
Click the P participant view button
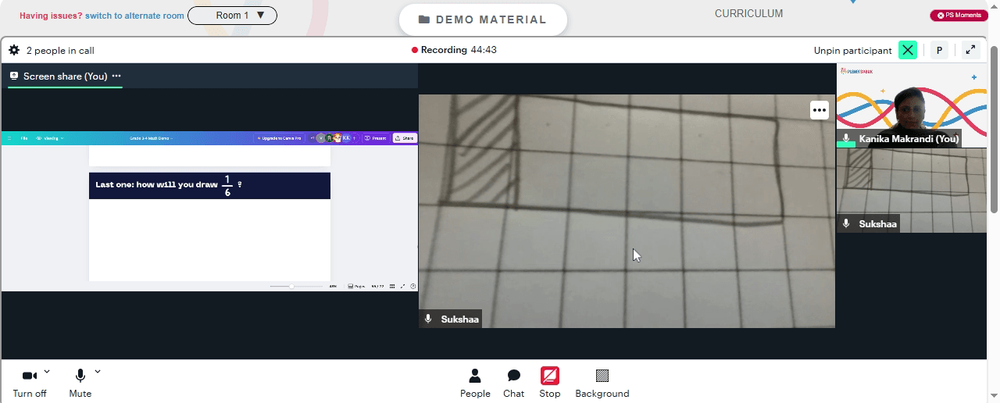coord(939,50)
